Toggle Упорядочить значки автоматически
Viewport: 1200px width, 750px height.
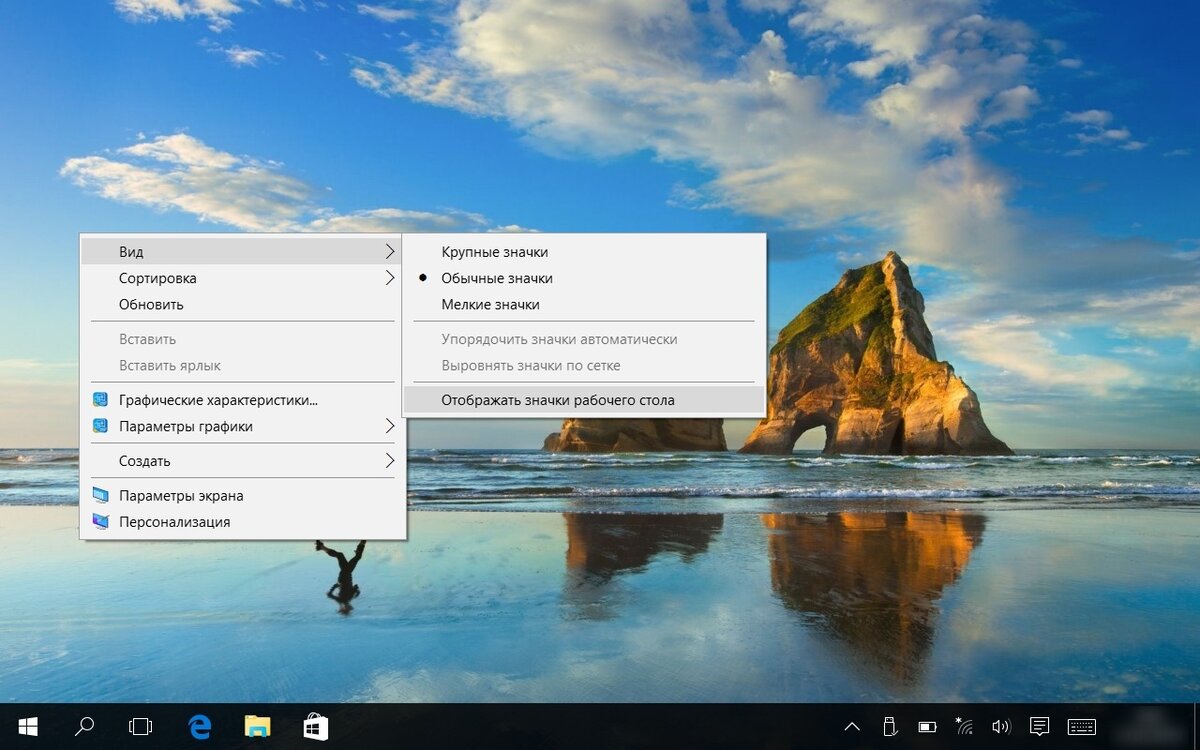pyautogui.click(x=584, y=339)
